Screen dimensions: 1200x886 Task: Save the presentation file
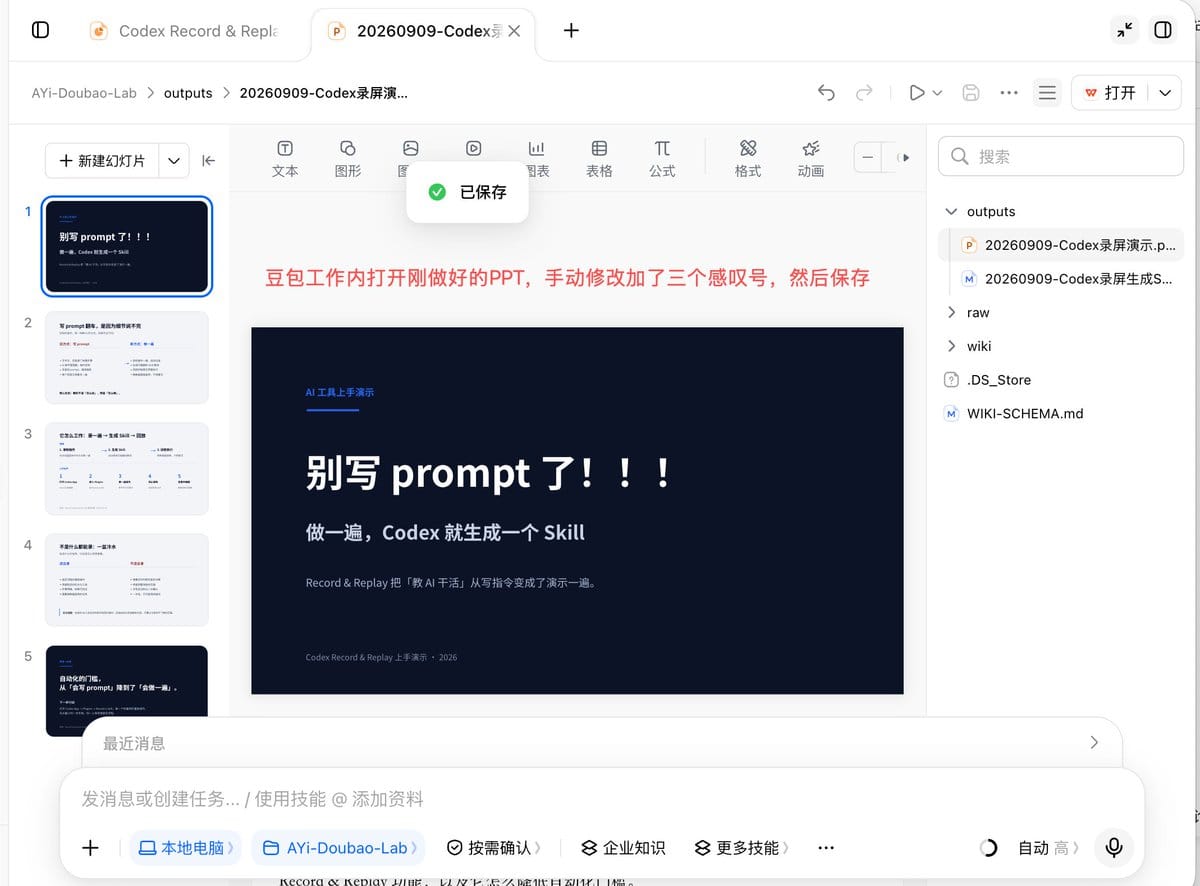(x=970, y=93)
